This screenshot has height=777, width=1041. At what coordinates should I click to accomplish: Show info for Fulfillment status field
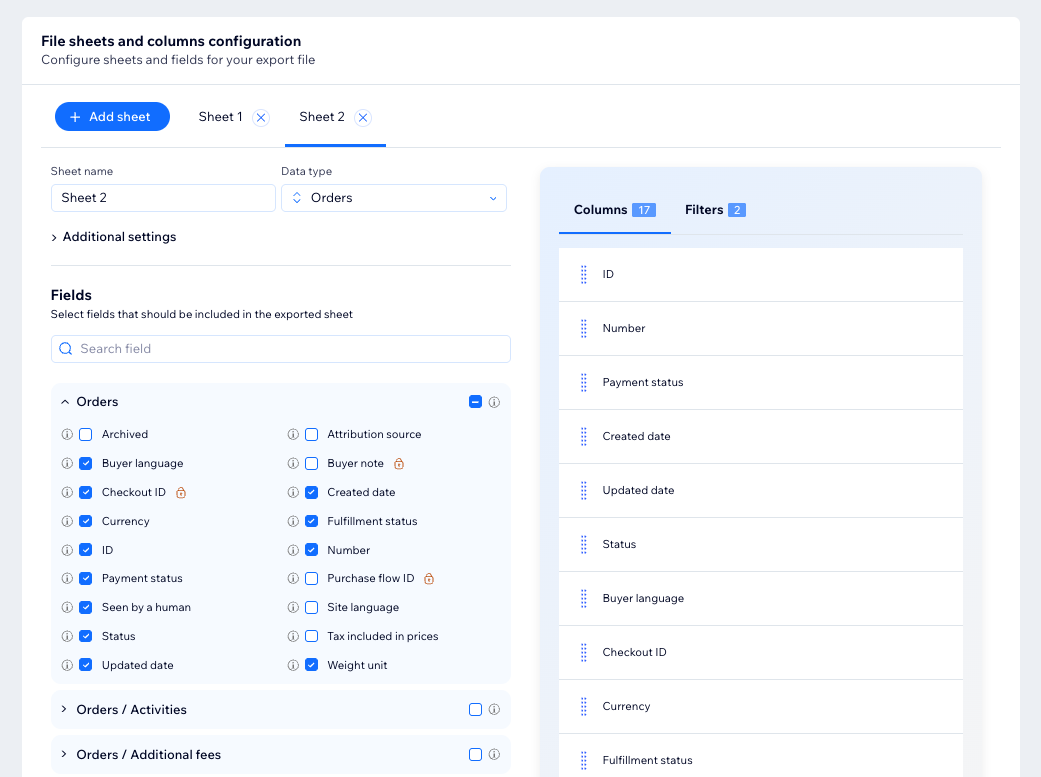[x=293, y=521]
